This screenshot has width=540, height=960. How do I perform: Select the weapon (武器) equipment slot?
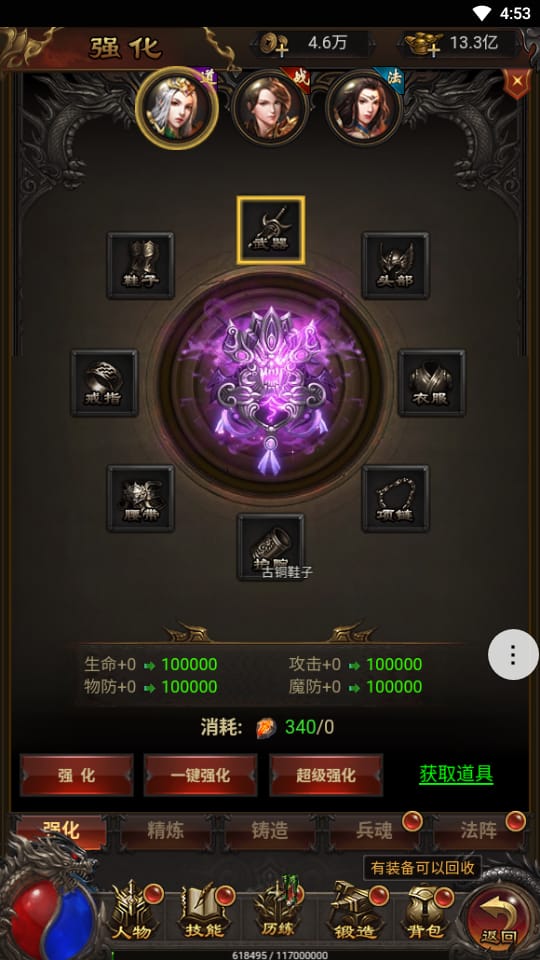pyautogui.click(x=271, y=230)
